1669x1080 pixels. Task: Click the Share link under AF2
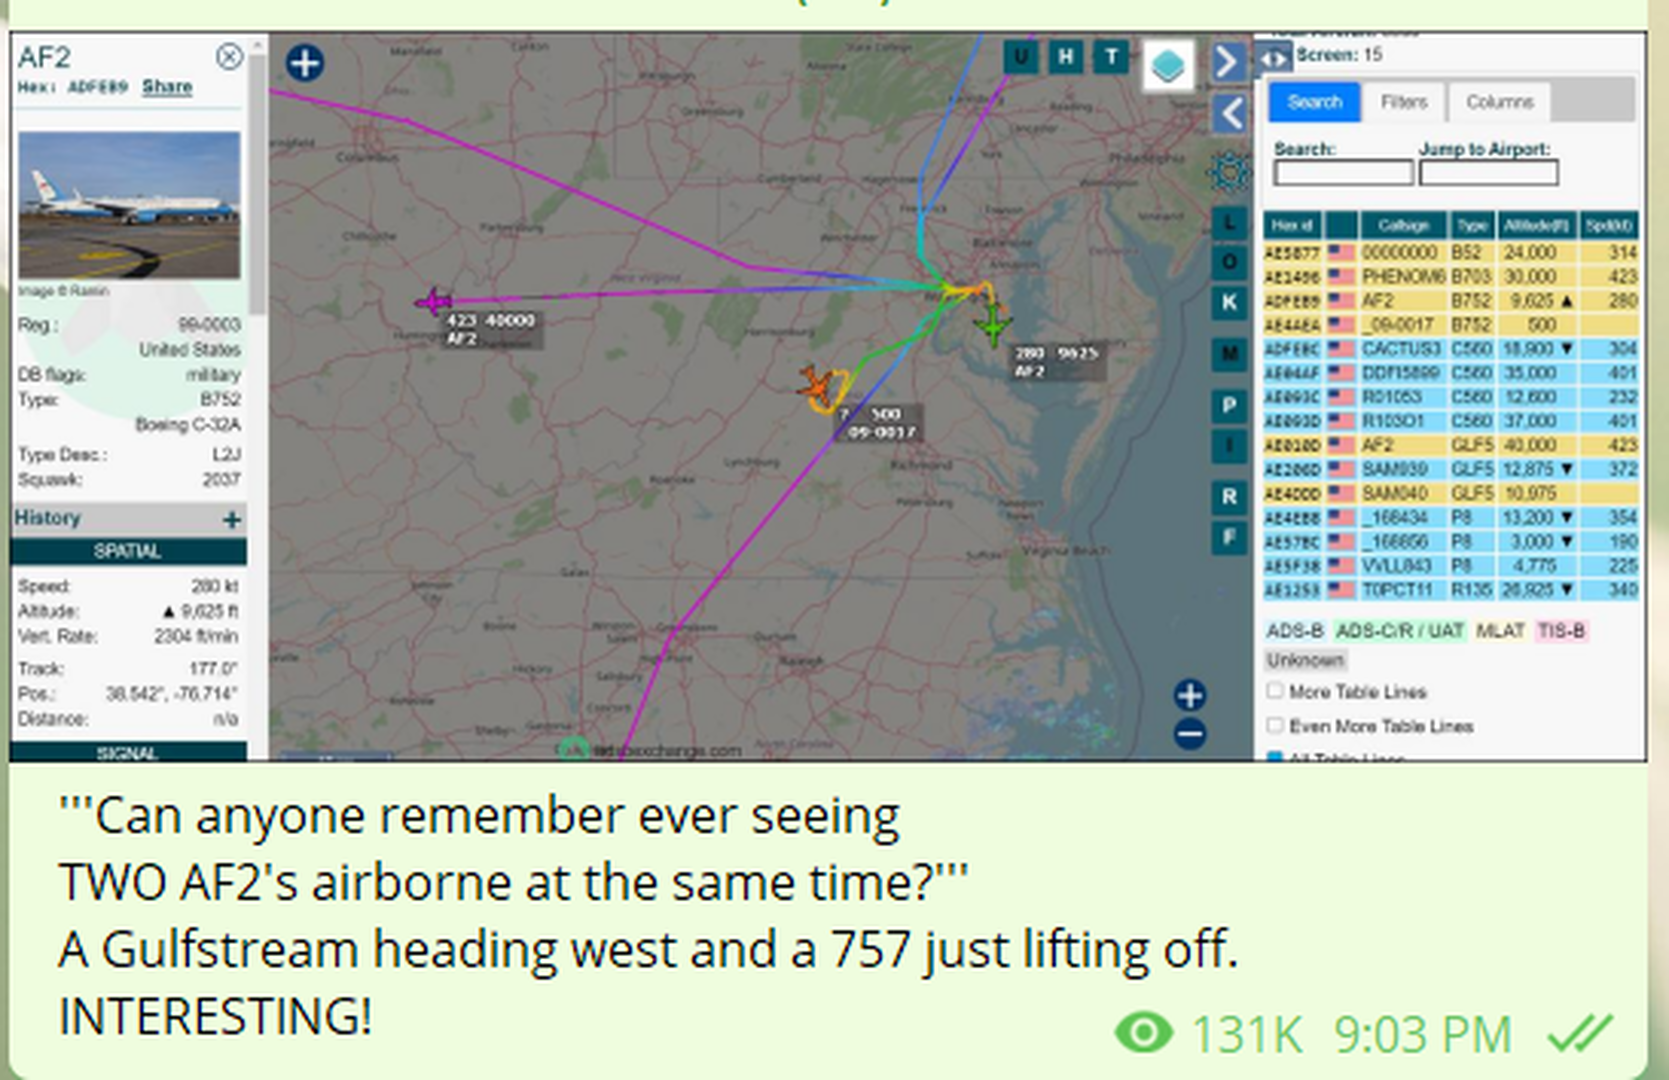pyautogui.click(x=167, y=87)
